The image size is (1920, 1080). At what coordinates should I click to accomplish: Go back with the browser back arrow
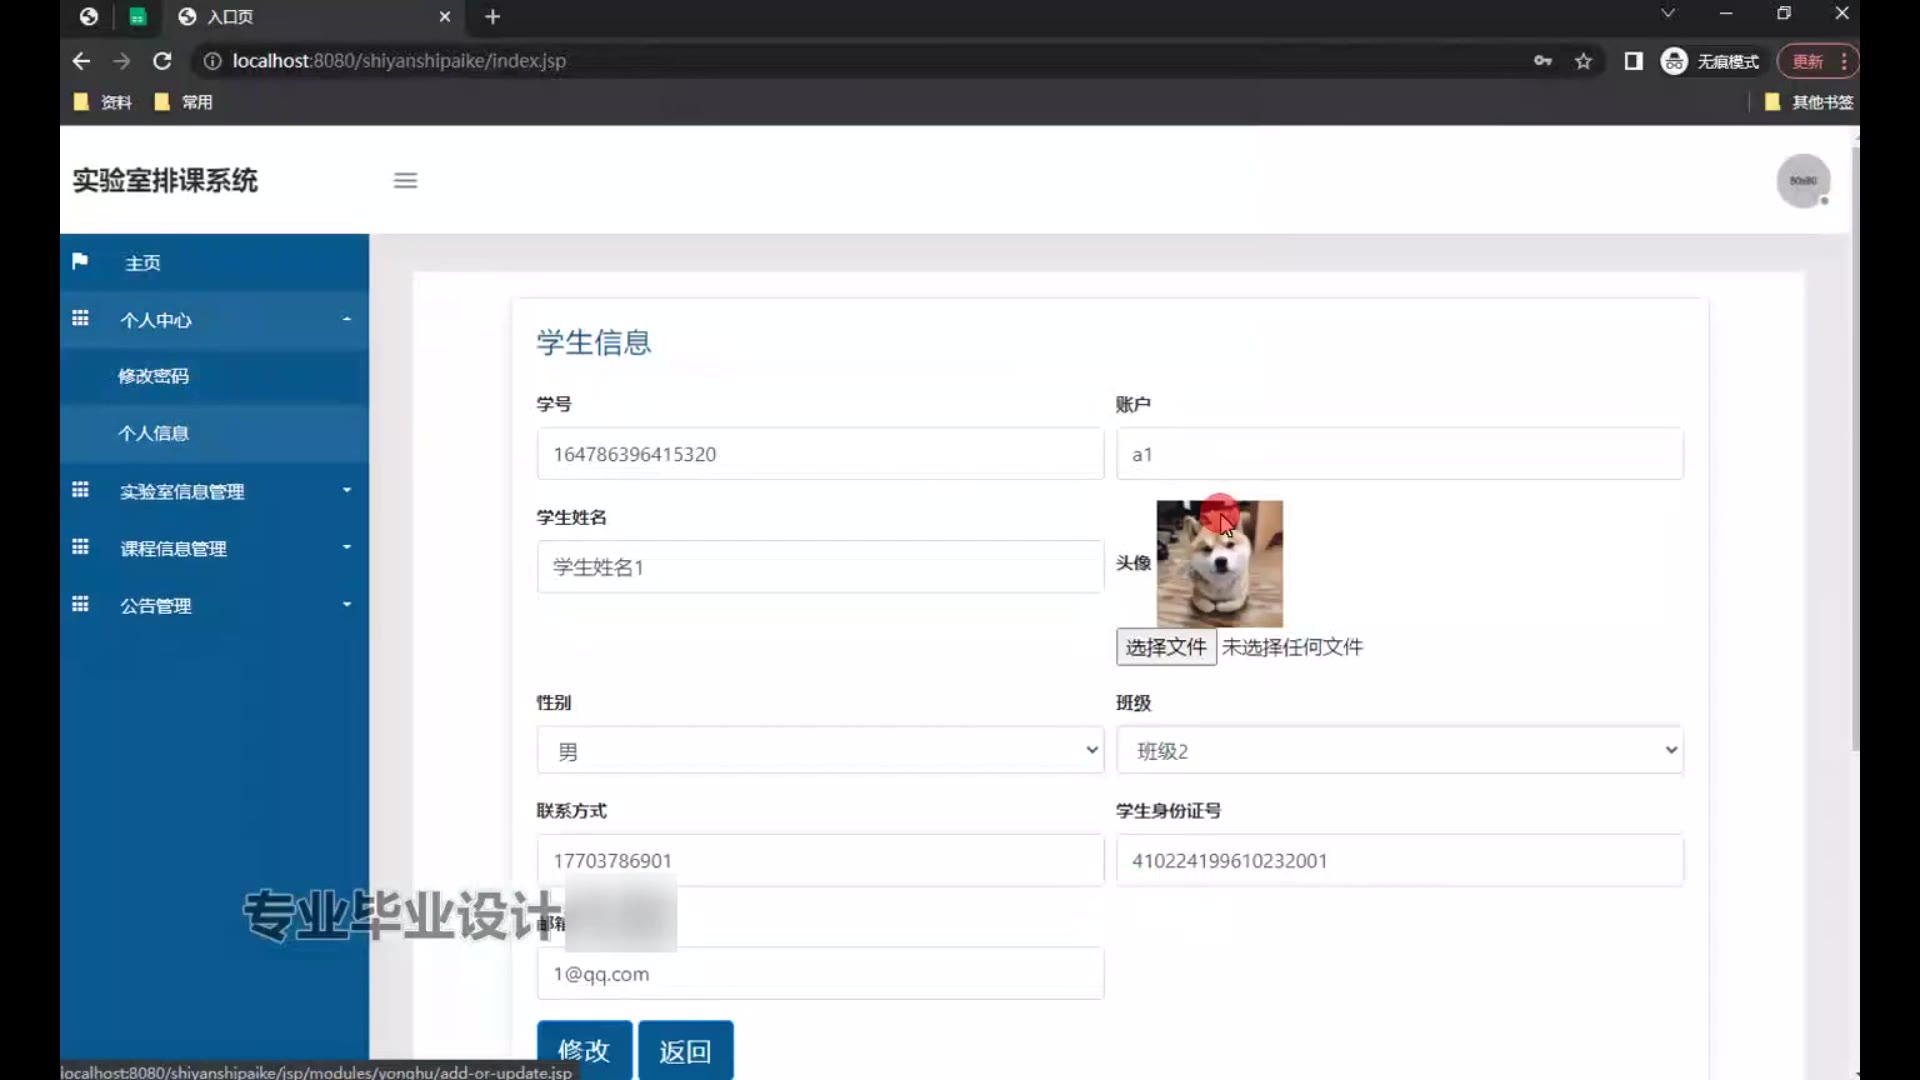tap(81, 61)
